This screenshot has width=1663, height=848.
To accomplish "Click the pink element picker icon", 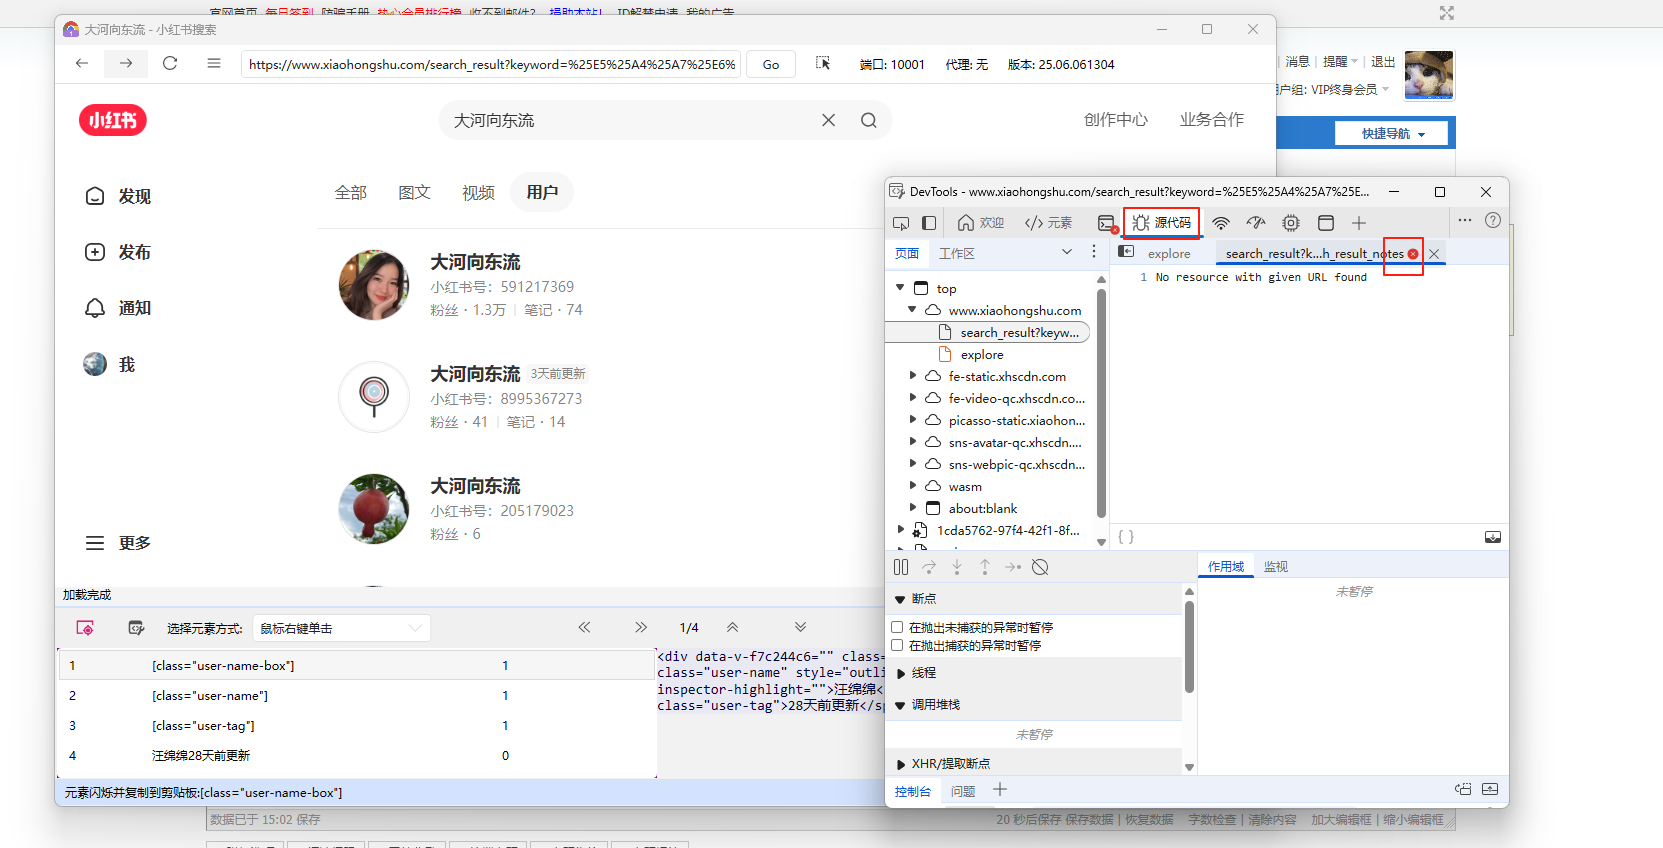I will point(85,628).
